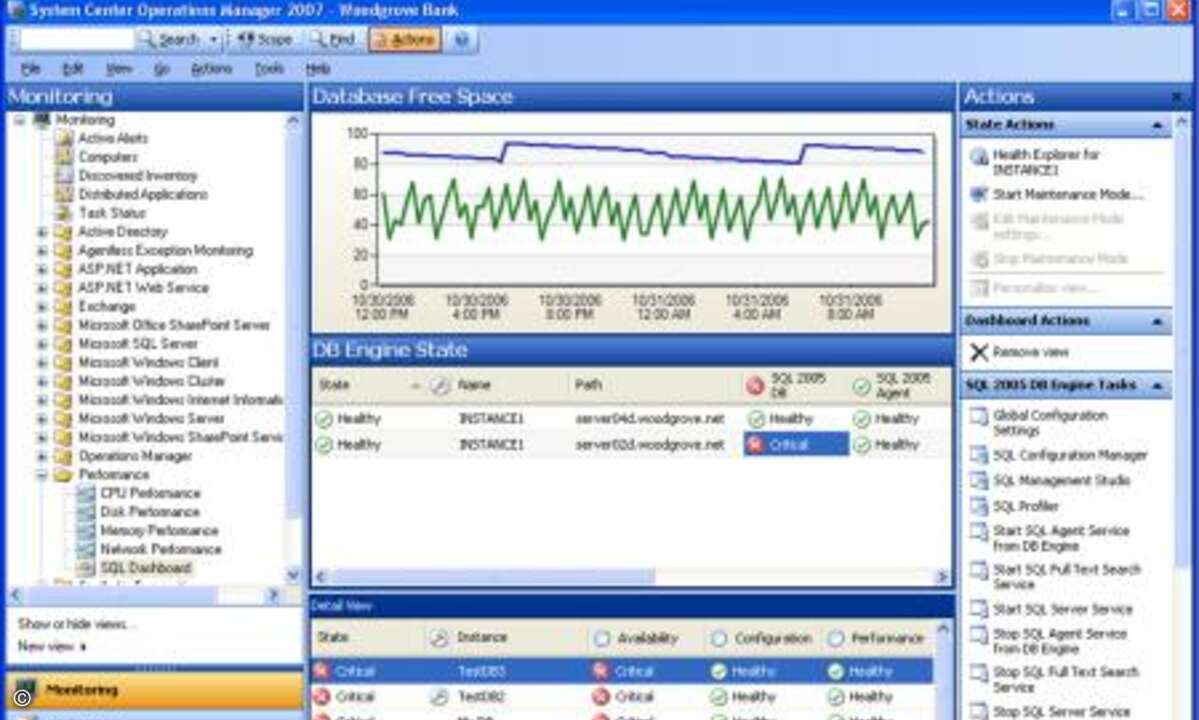Click the New view link
Screen dimensions: 1199x720
pyautogui.click(x=51, y=647)
